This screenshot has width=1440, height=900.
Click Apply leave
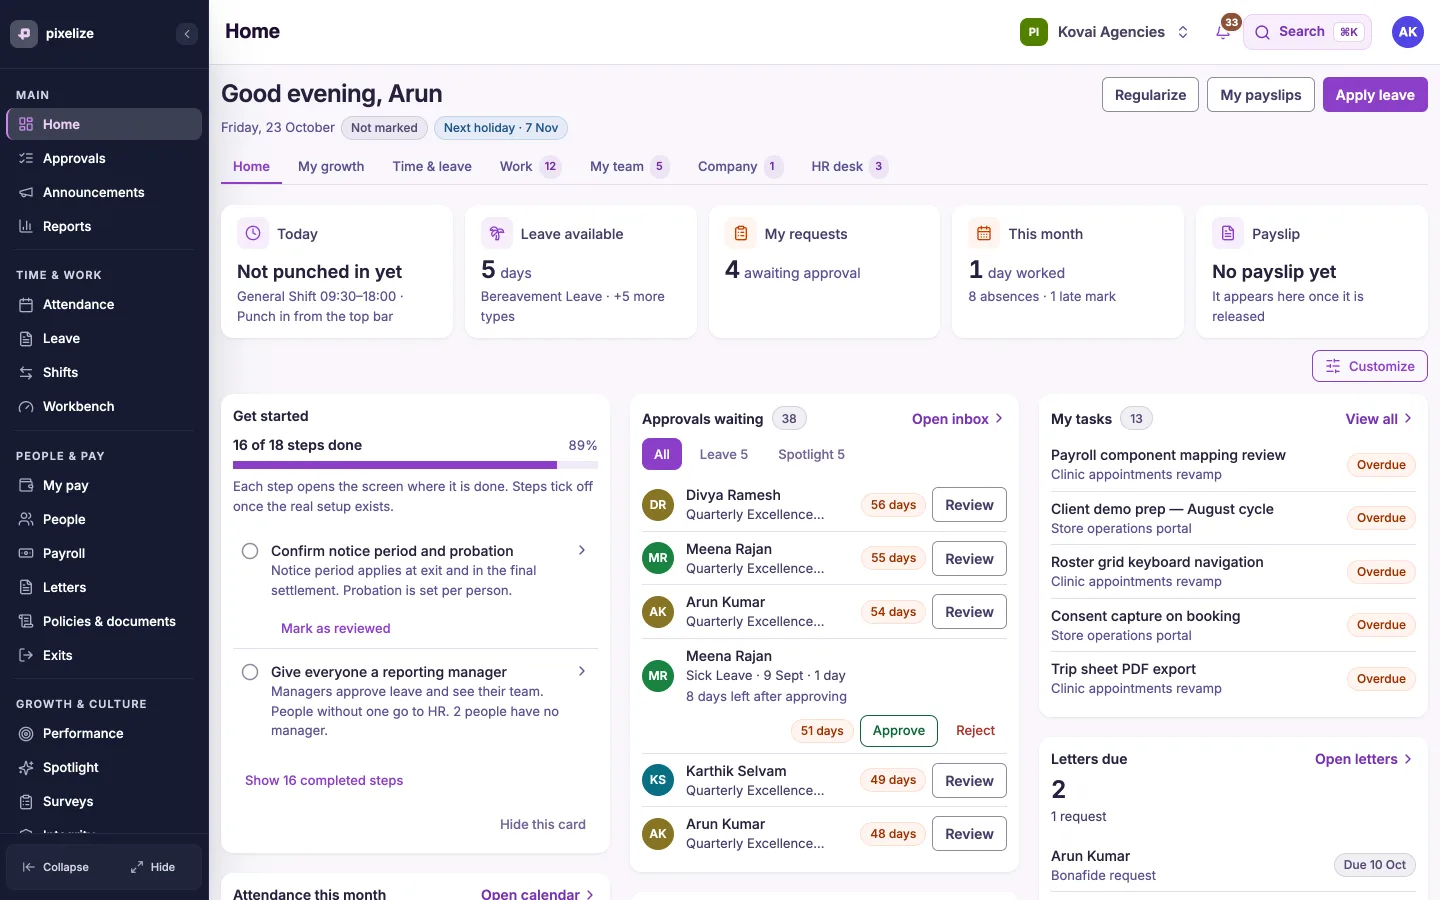point(1375,95)
